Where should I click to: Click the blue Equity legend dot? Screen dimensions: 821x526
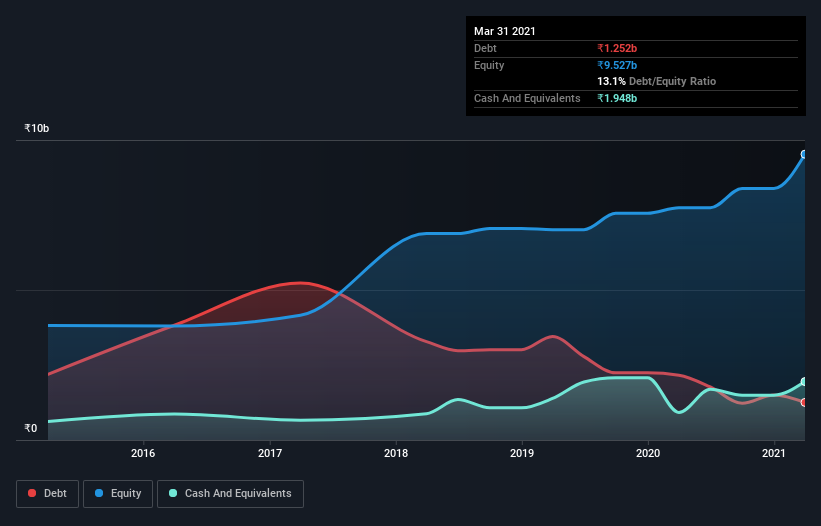[x=99, y=493]
